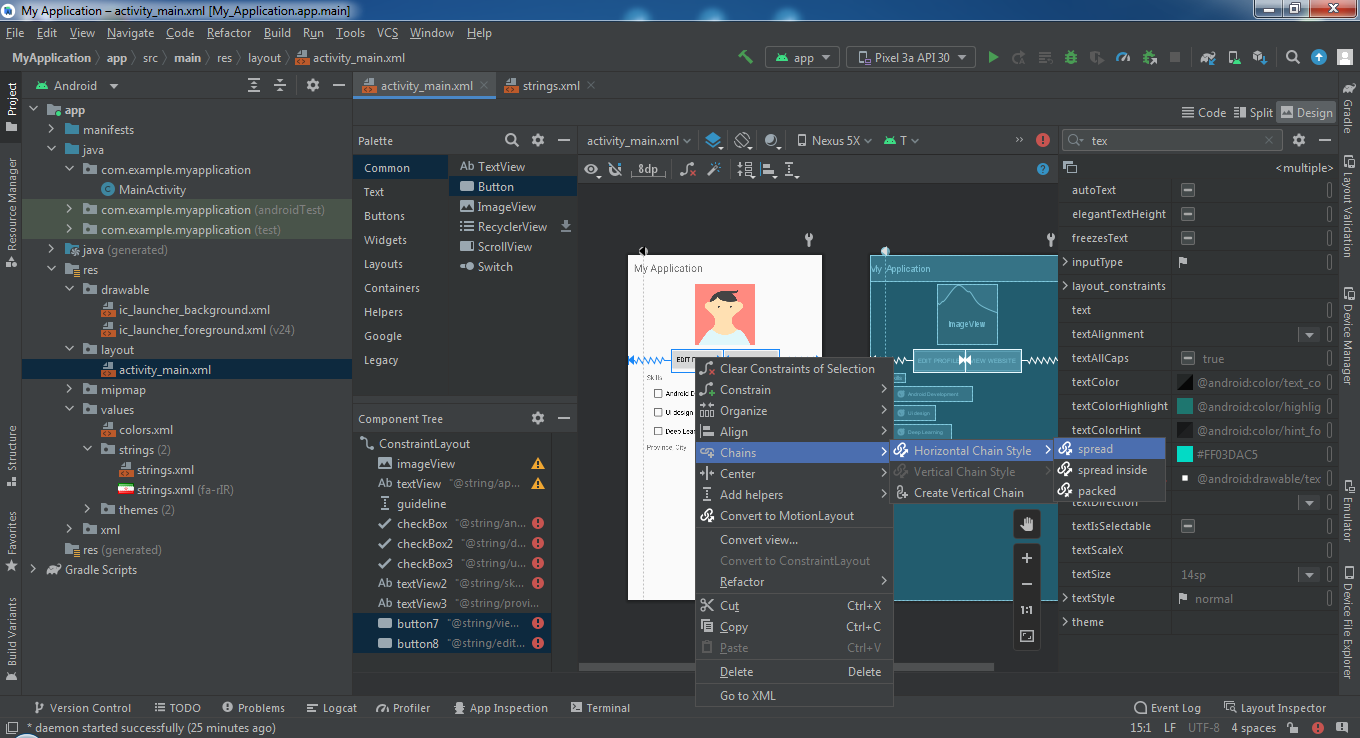Choose Go to XML from context menu
This screenshot has height=738, width=1360.
[x=792, y=696]
